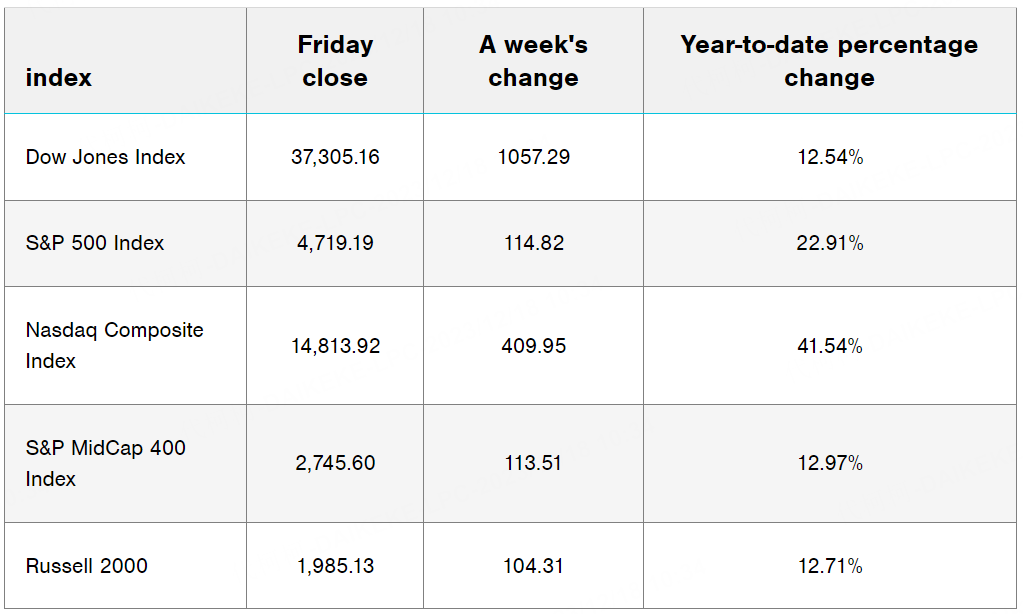Click the 2,745.60 closing value
1023x614 pixels.
coord(335,463)
